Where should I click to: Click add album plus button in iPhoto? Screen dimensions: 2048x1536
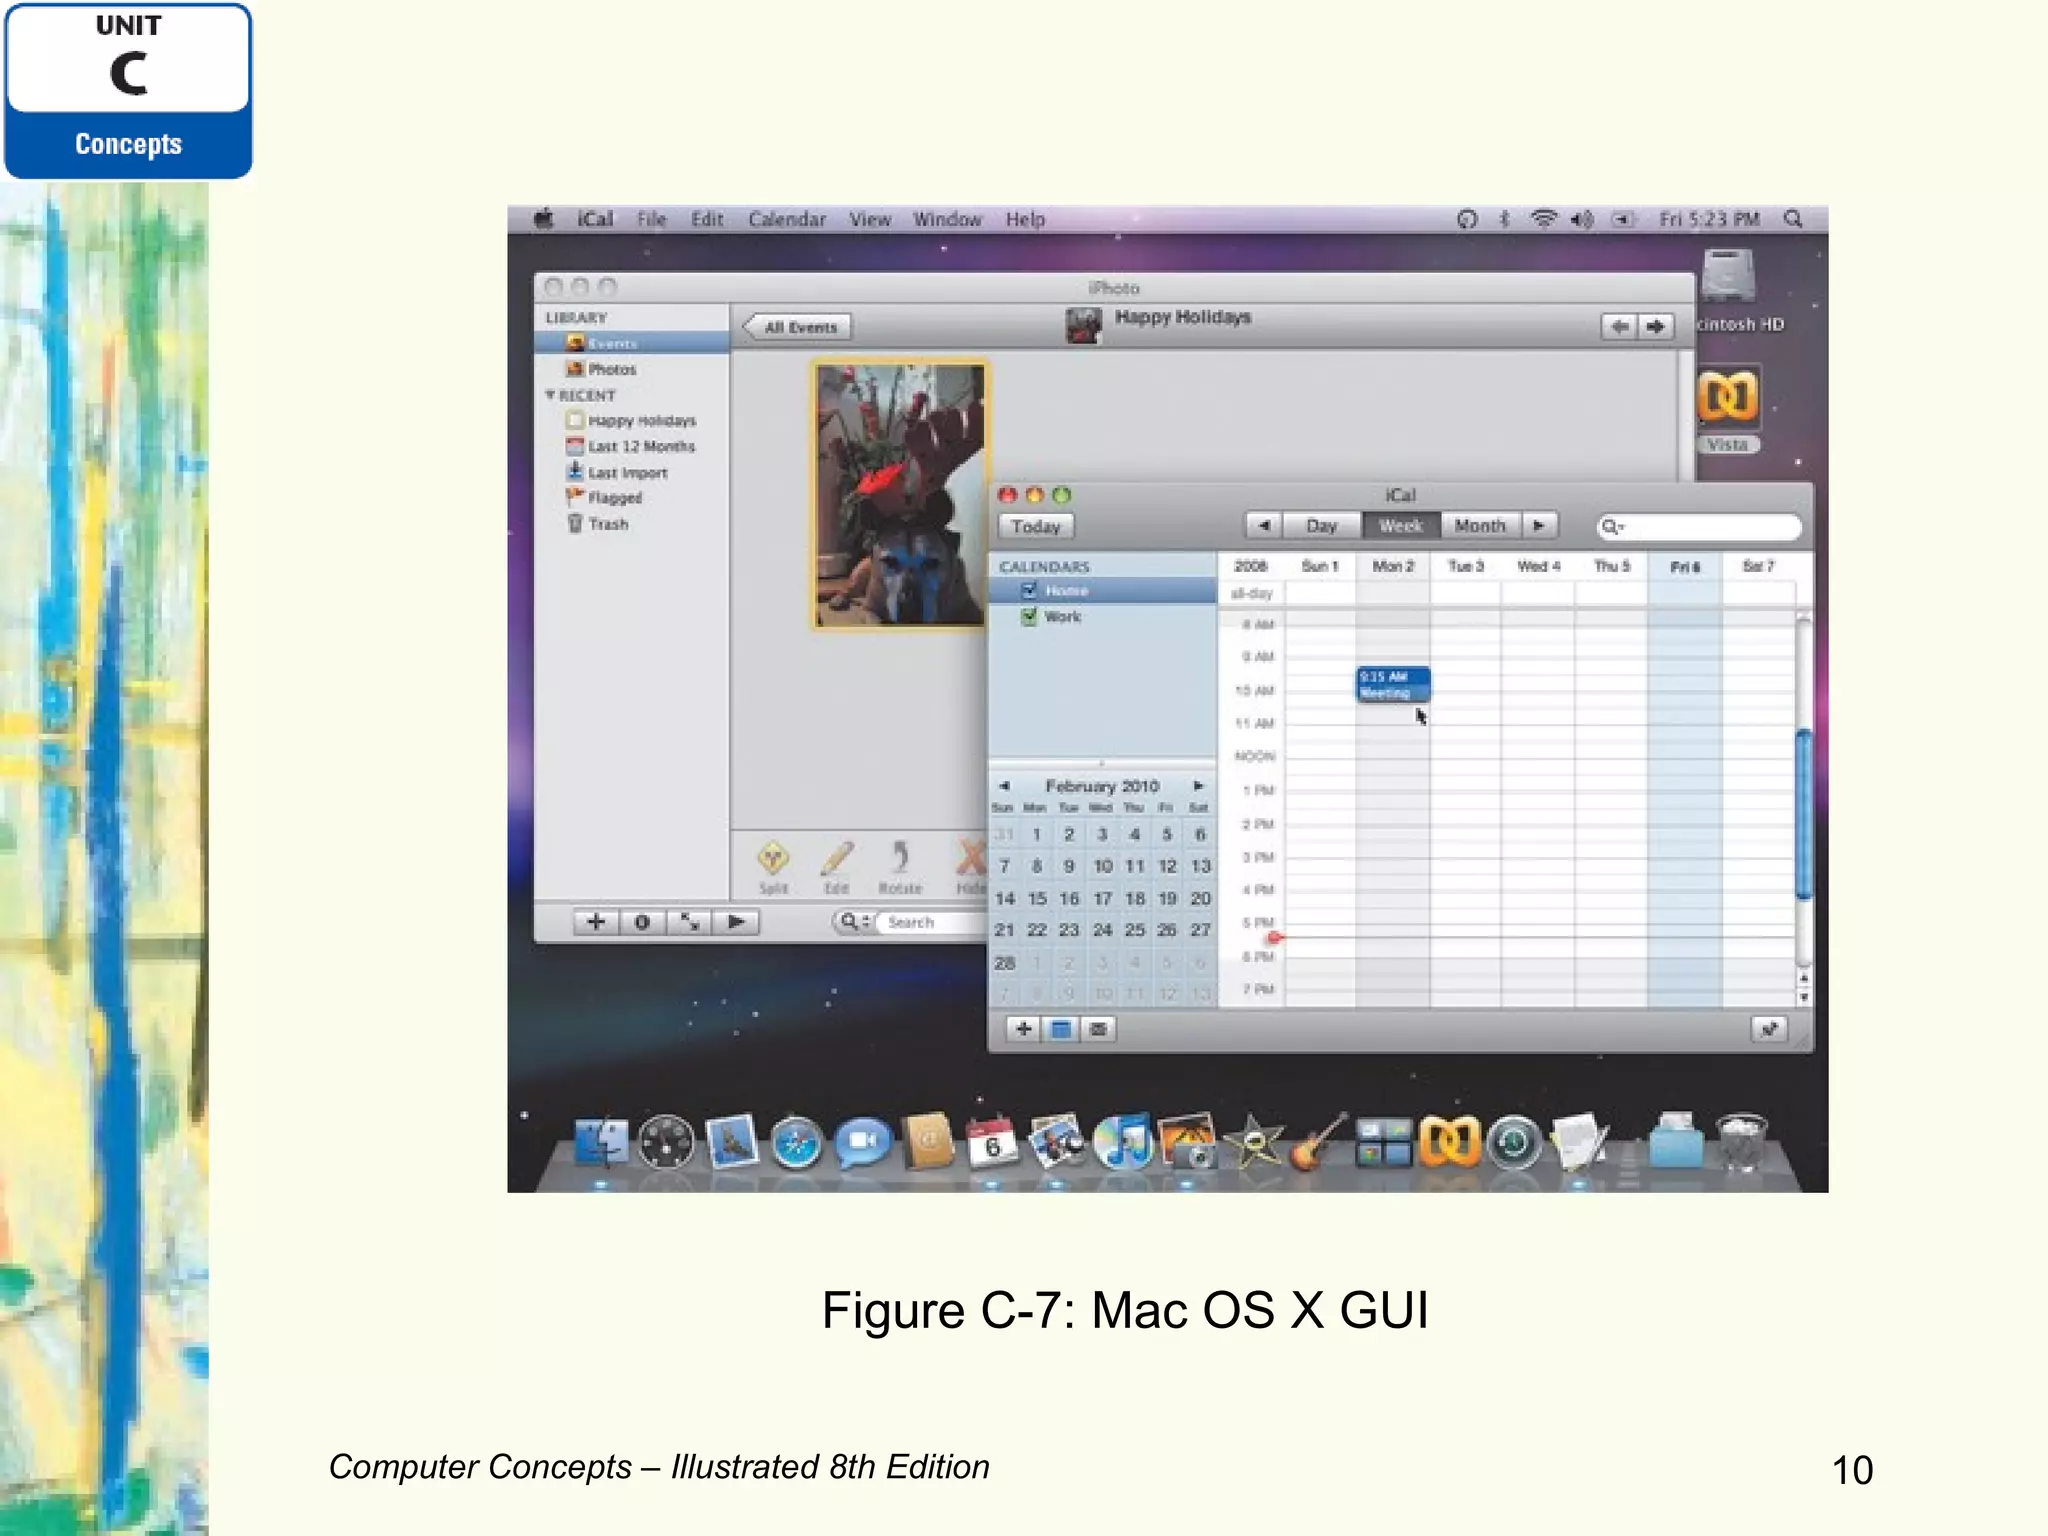[596, 922]
